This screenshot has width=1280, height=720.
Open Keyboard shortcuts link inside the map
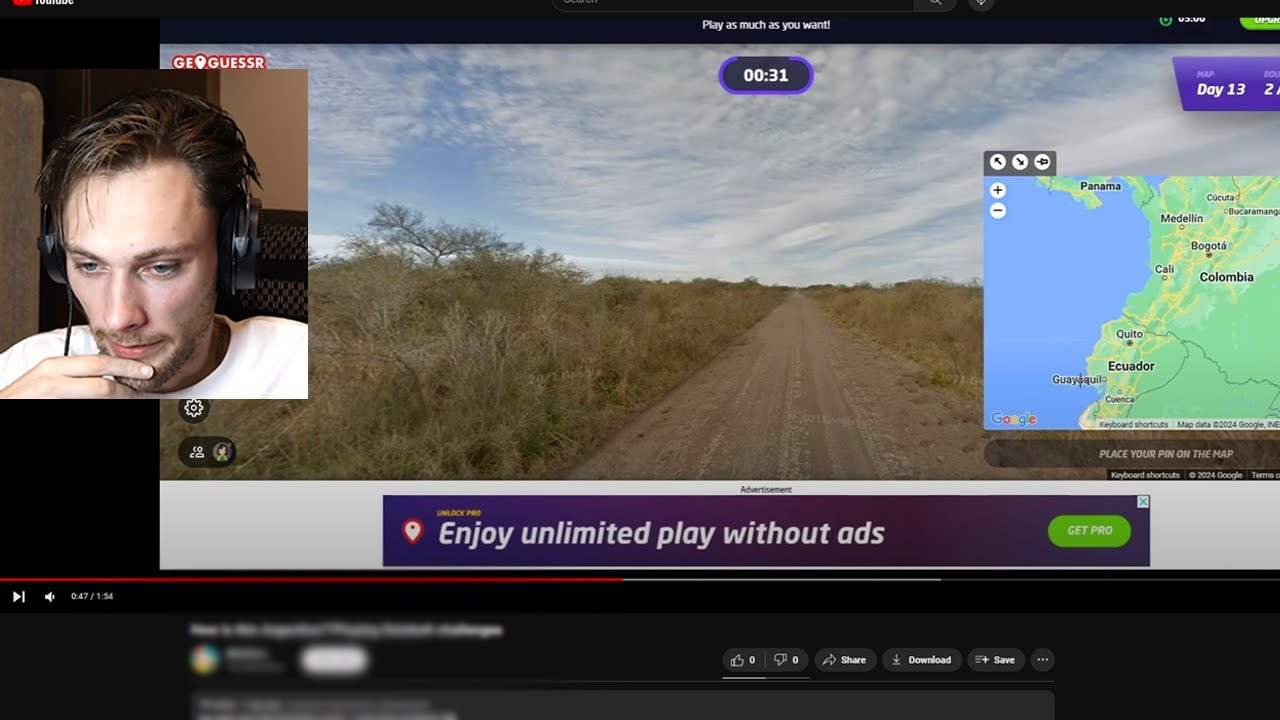click(1133, 425)
